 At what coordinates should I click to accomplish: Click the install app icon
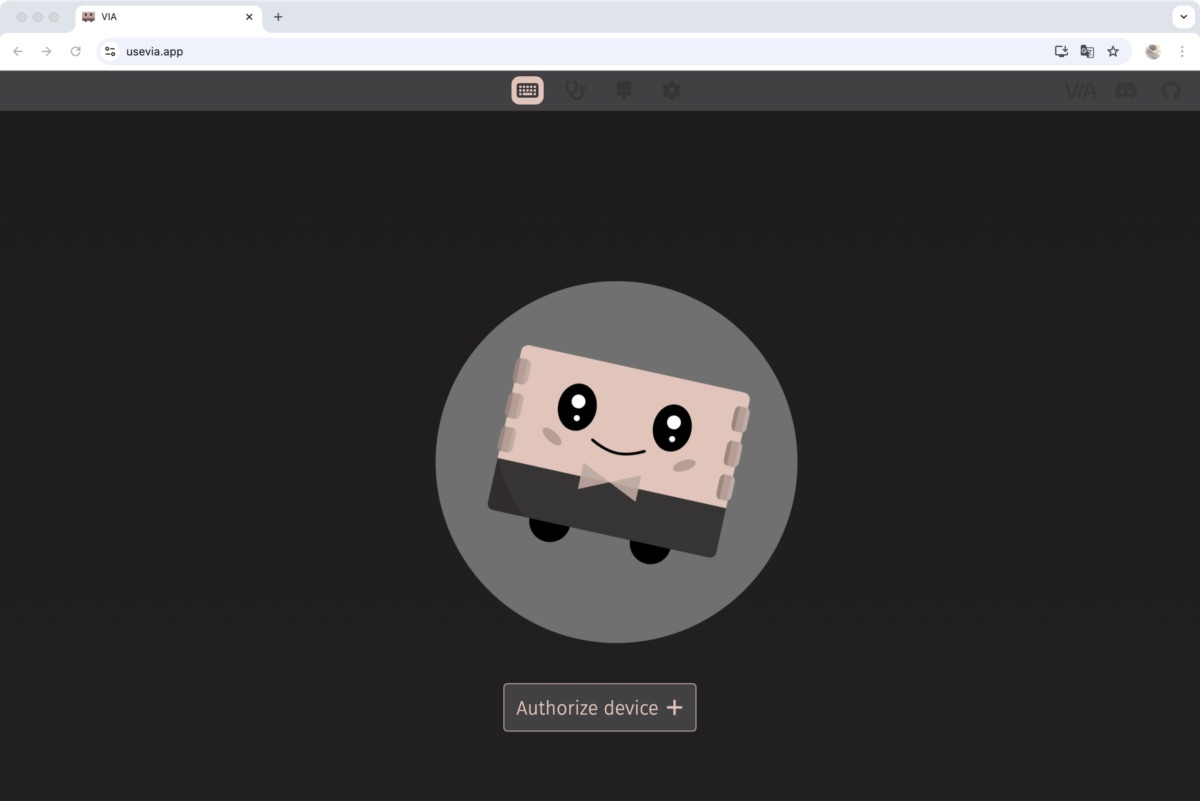(1061, 51)
